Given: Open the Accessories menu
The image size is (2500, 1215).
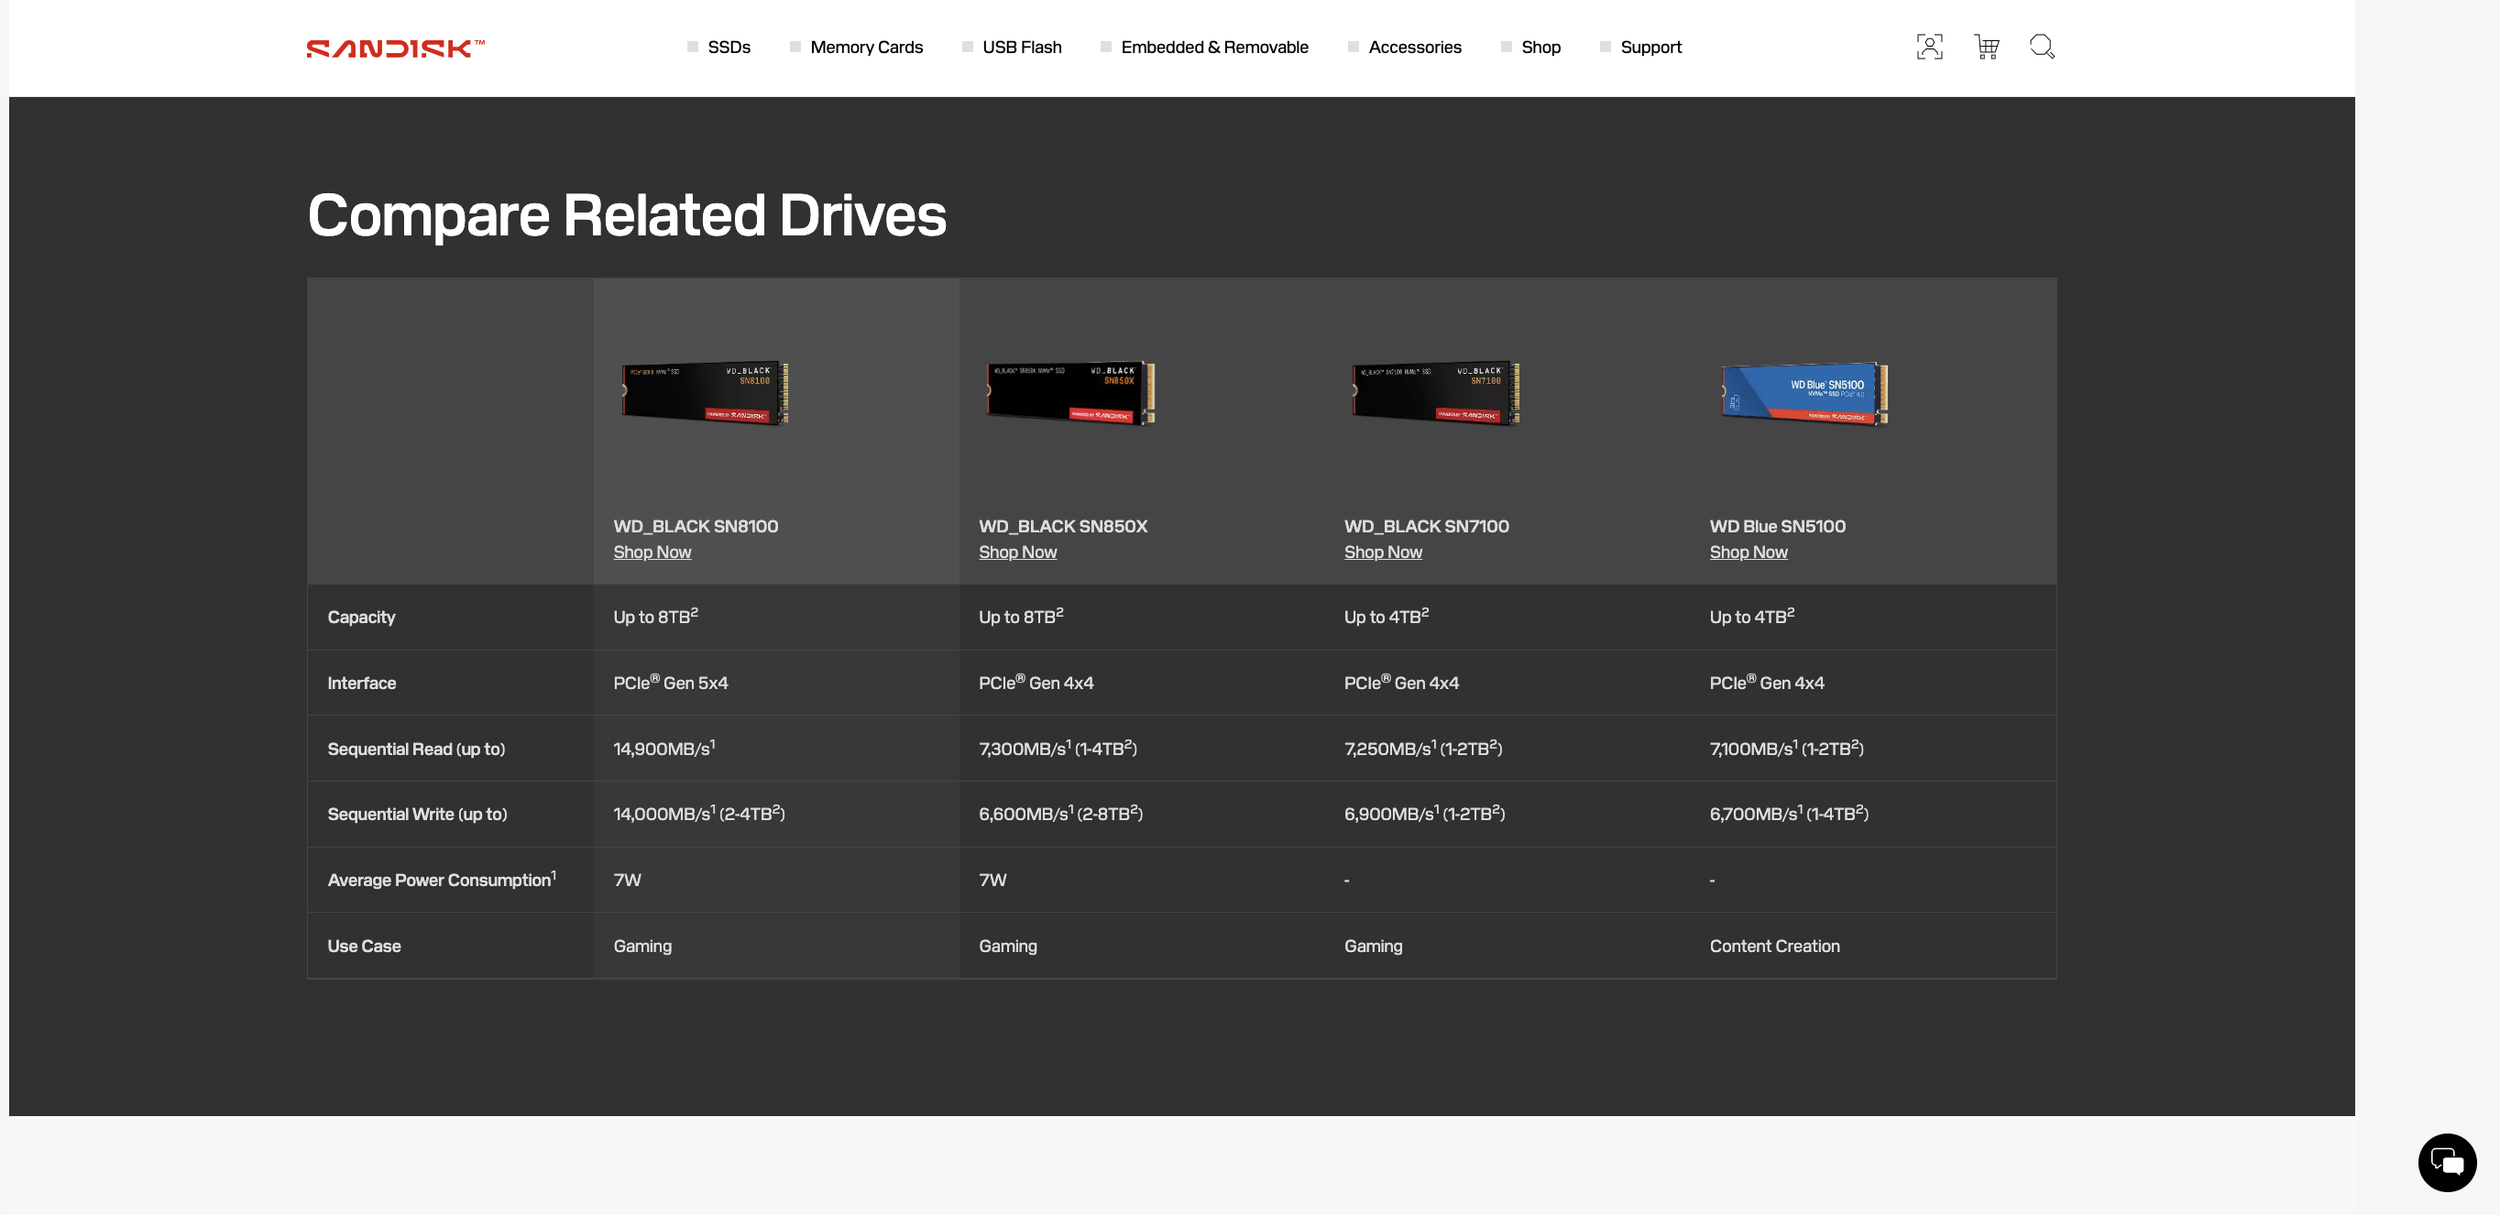Looking at the screenshot, I should point(1414,47).
